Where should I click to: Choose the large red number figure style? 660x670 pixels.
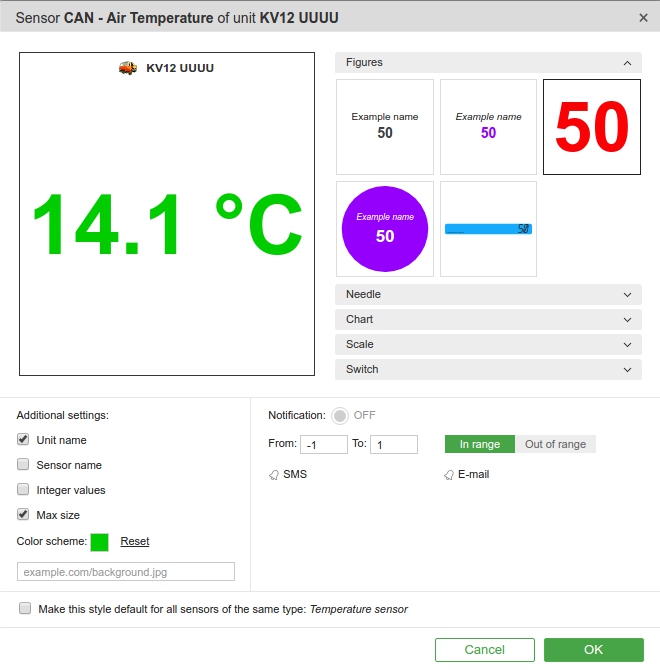tap(591, 127)
